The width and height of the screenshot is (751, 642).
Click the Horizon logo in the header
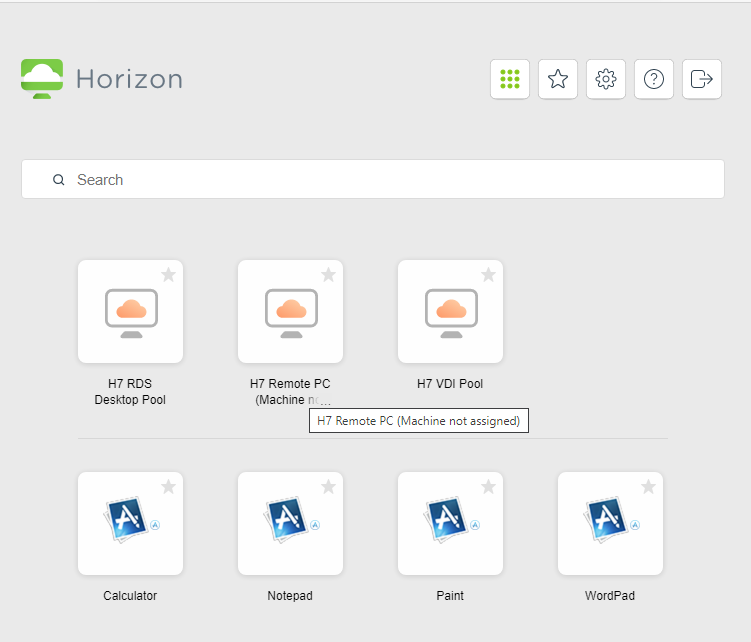102,79
